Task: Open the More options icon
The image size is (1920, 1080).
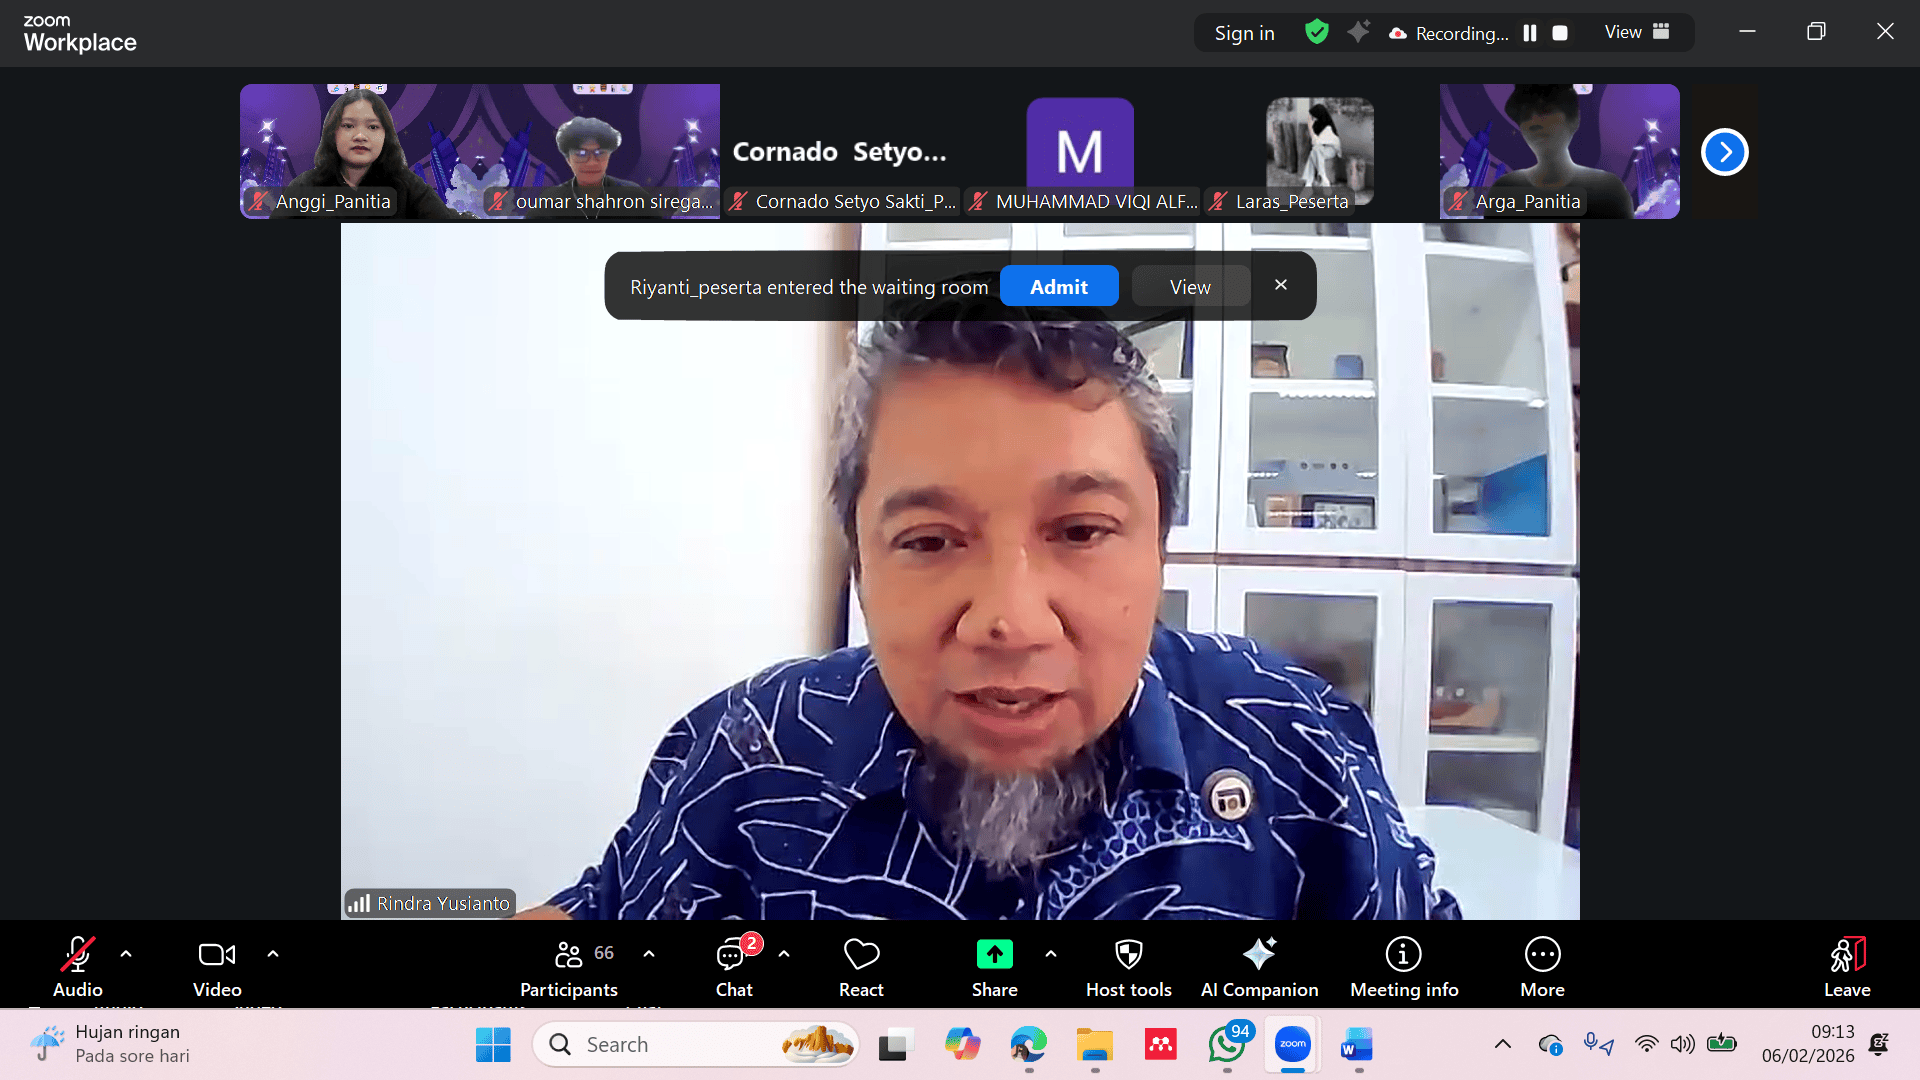Action: [1542, 955]
